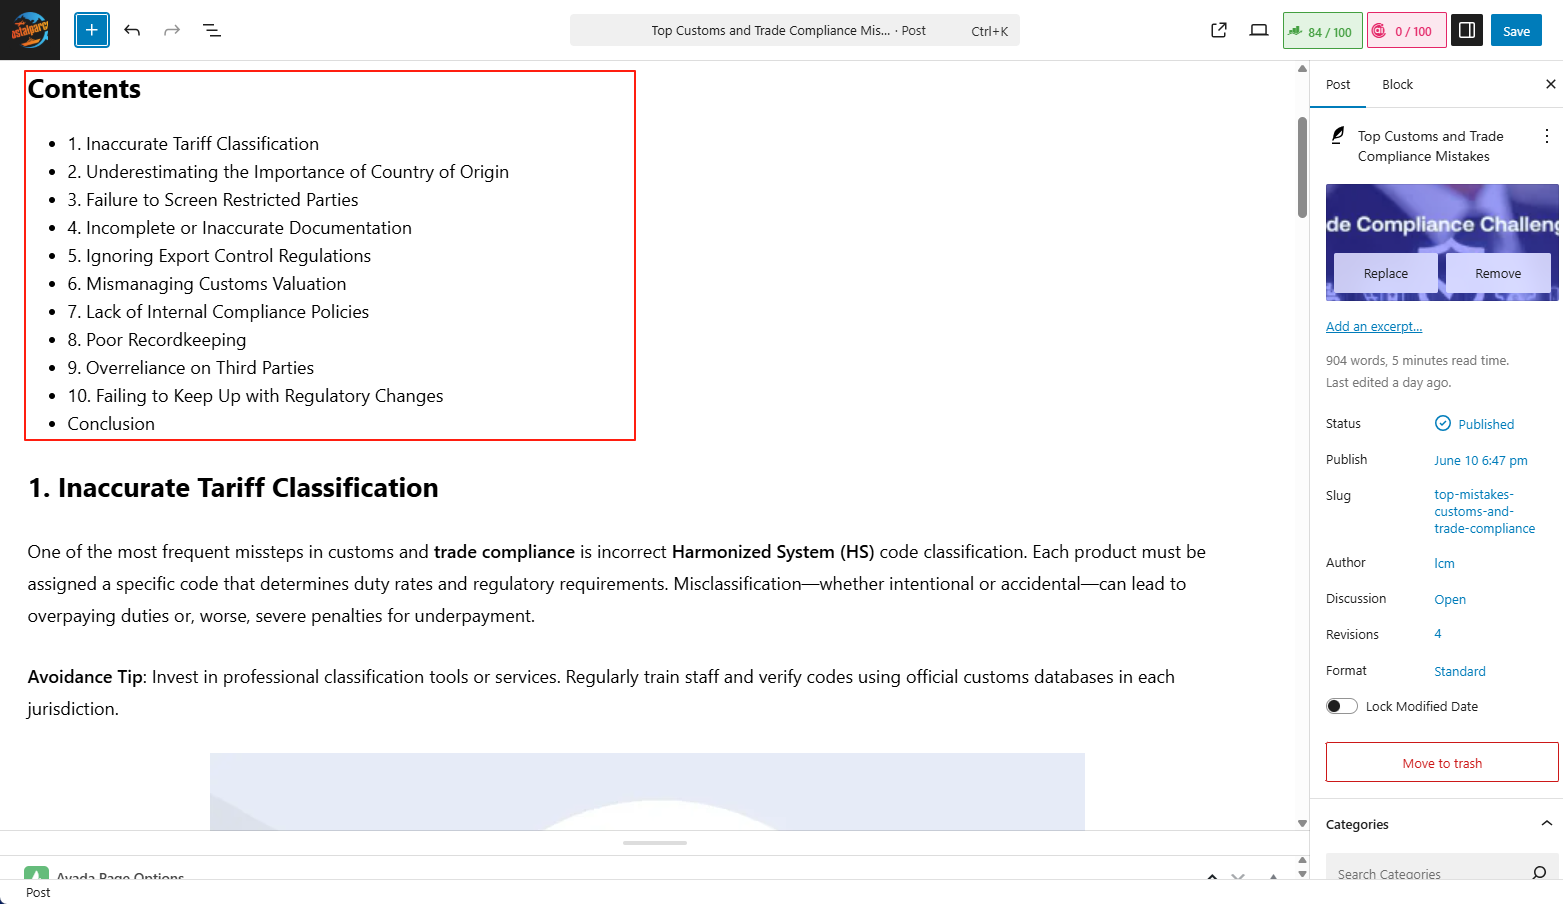Open preview device options
Viewport: 1563px width, 904px height.
click(x=1258, y=30)
